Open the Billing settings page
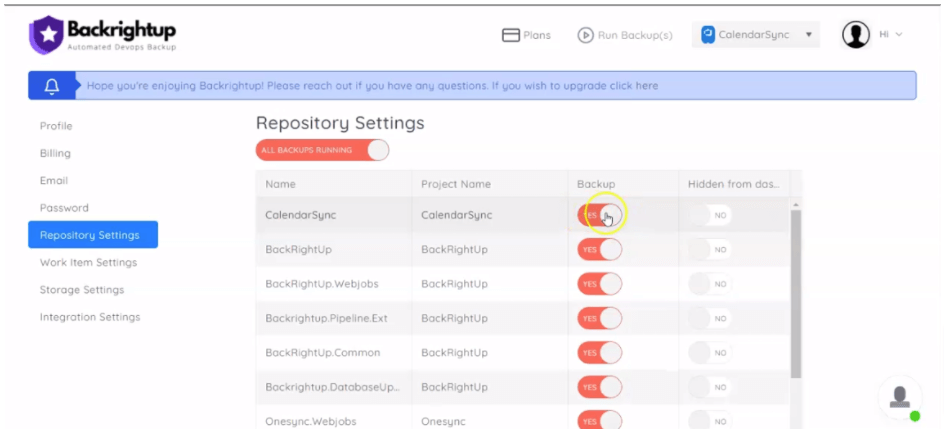944x433 pixels. [x=55, y=153]
